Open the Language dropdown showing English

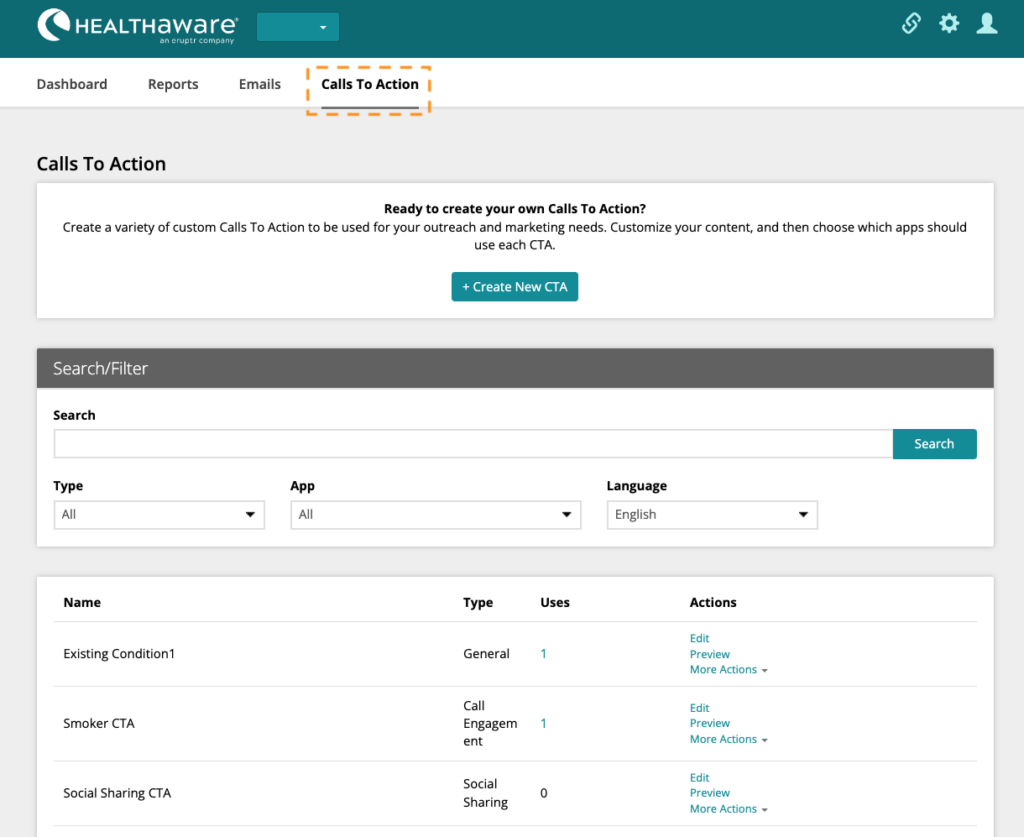(712, 514)
